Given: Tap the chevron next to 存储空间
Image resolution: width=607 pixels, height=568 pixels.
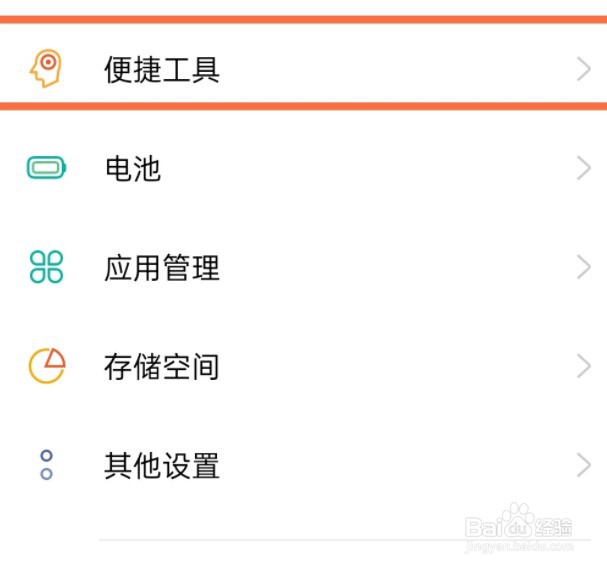Looking at the screenshot, I should [x=584, y=366].
